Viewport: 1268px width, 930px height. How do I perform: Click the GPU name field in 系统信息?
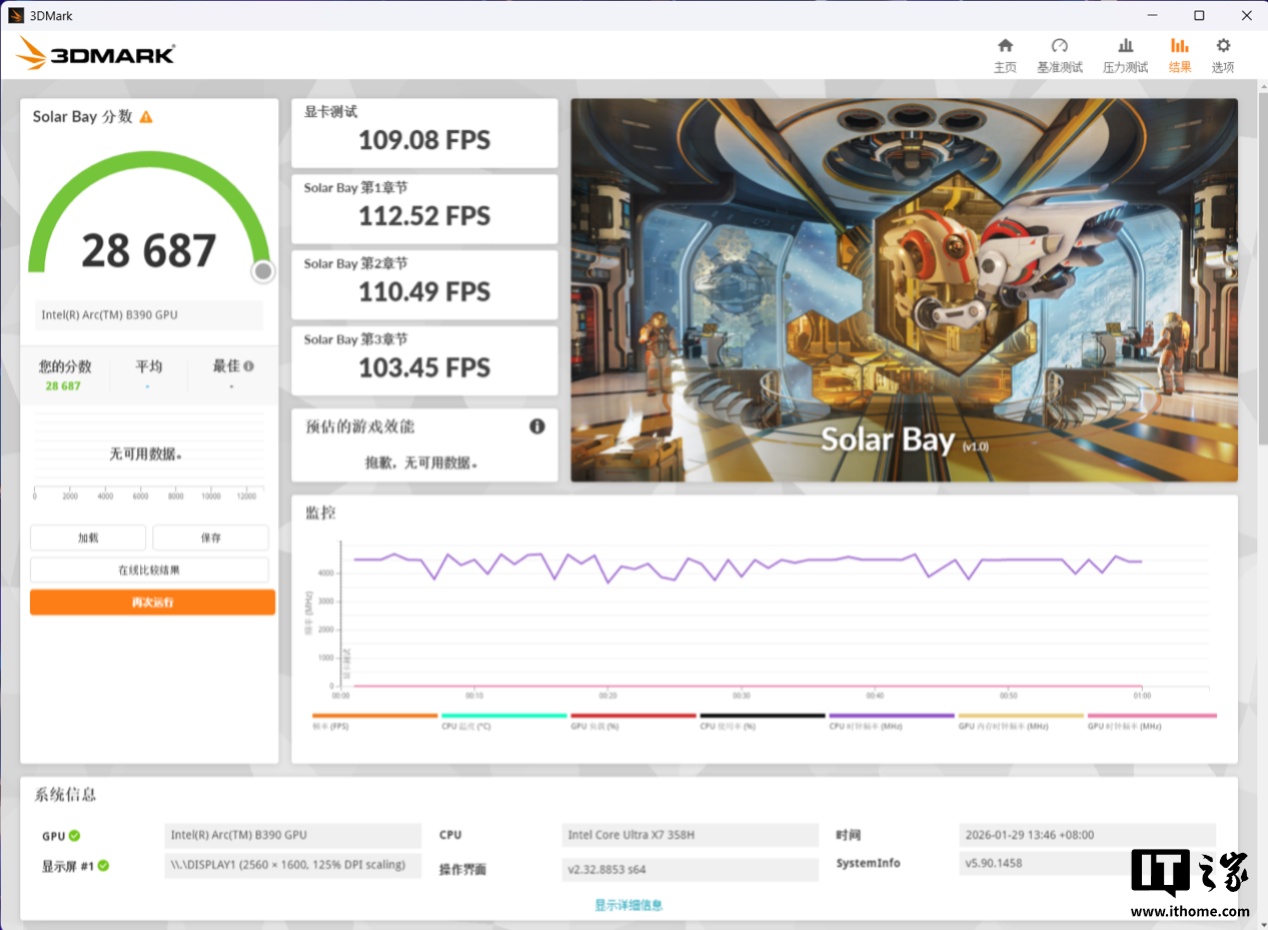293,835
